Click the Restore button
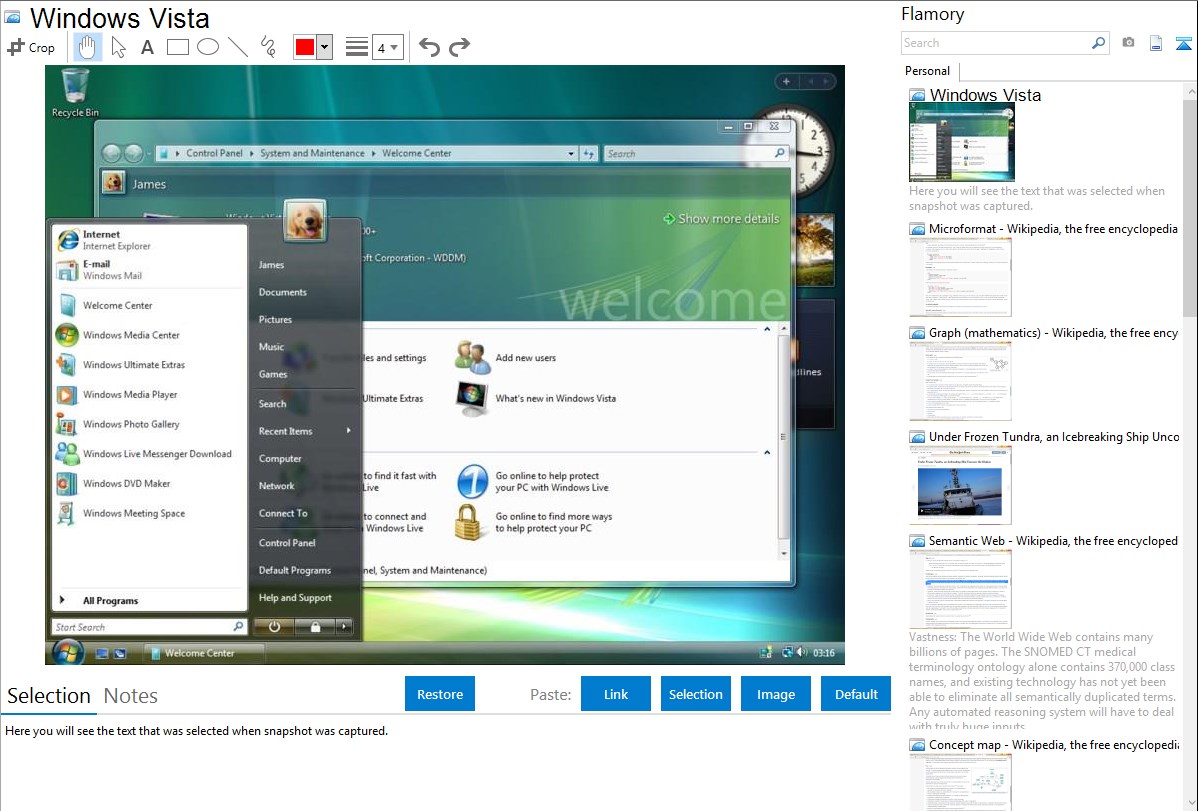This screenshot has width=1198, height=811. click(440, 694)
